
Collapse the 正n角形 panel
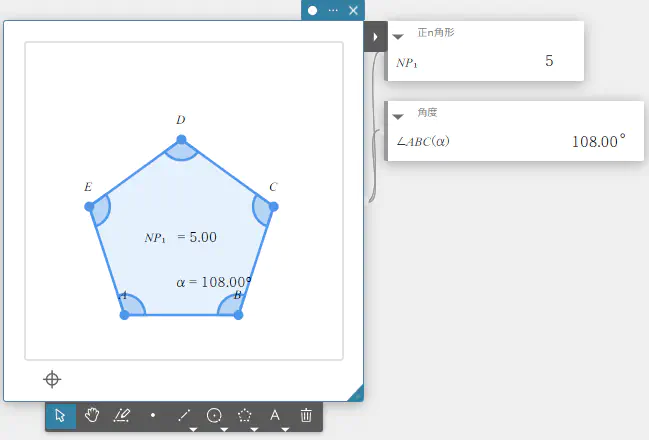coord(398,36)
